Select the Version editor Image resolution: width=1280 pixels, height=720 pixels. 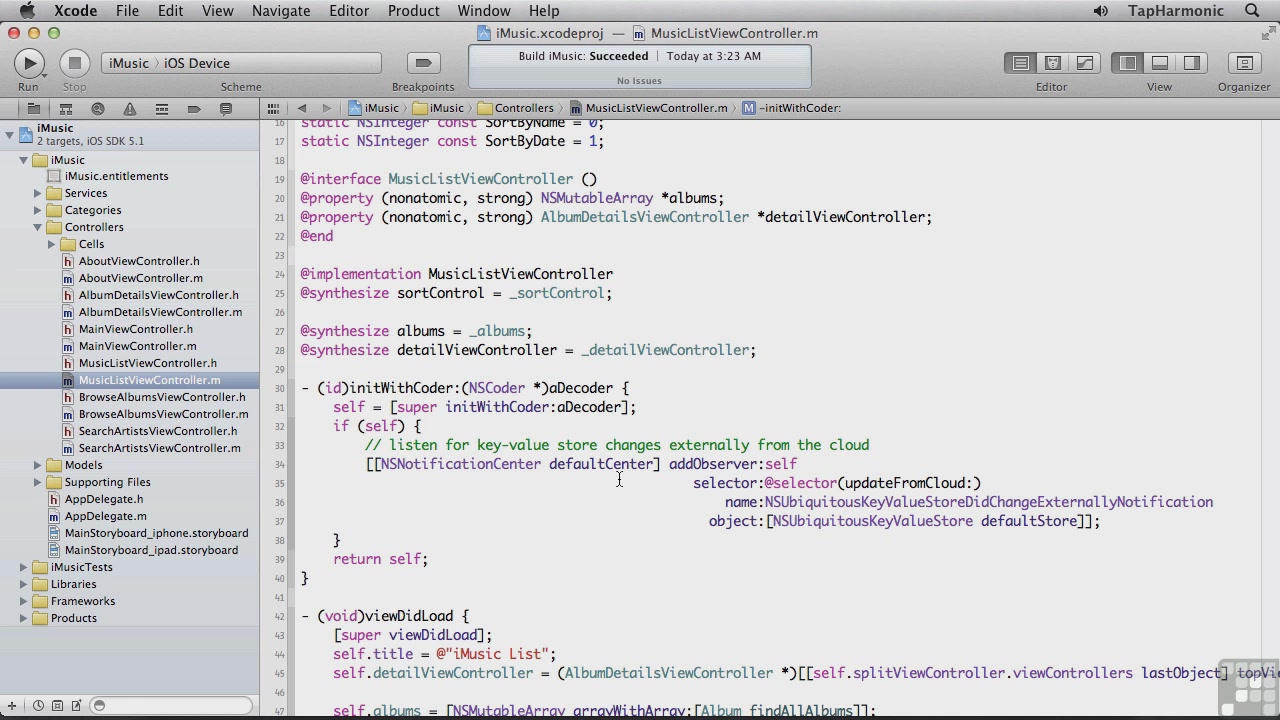[1085, 63]
